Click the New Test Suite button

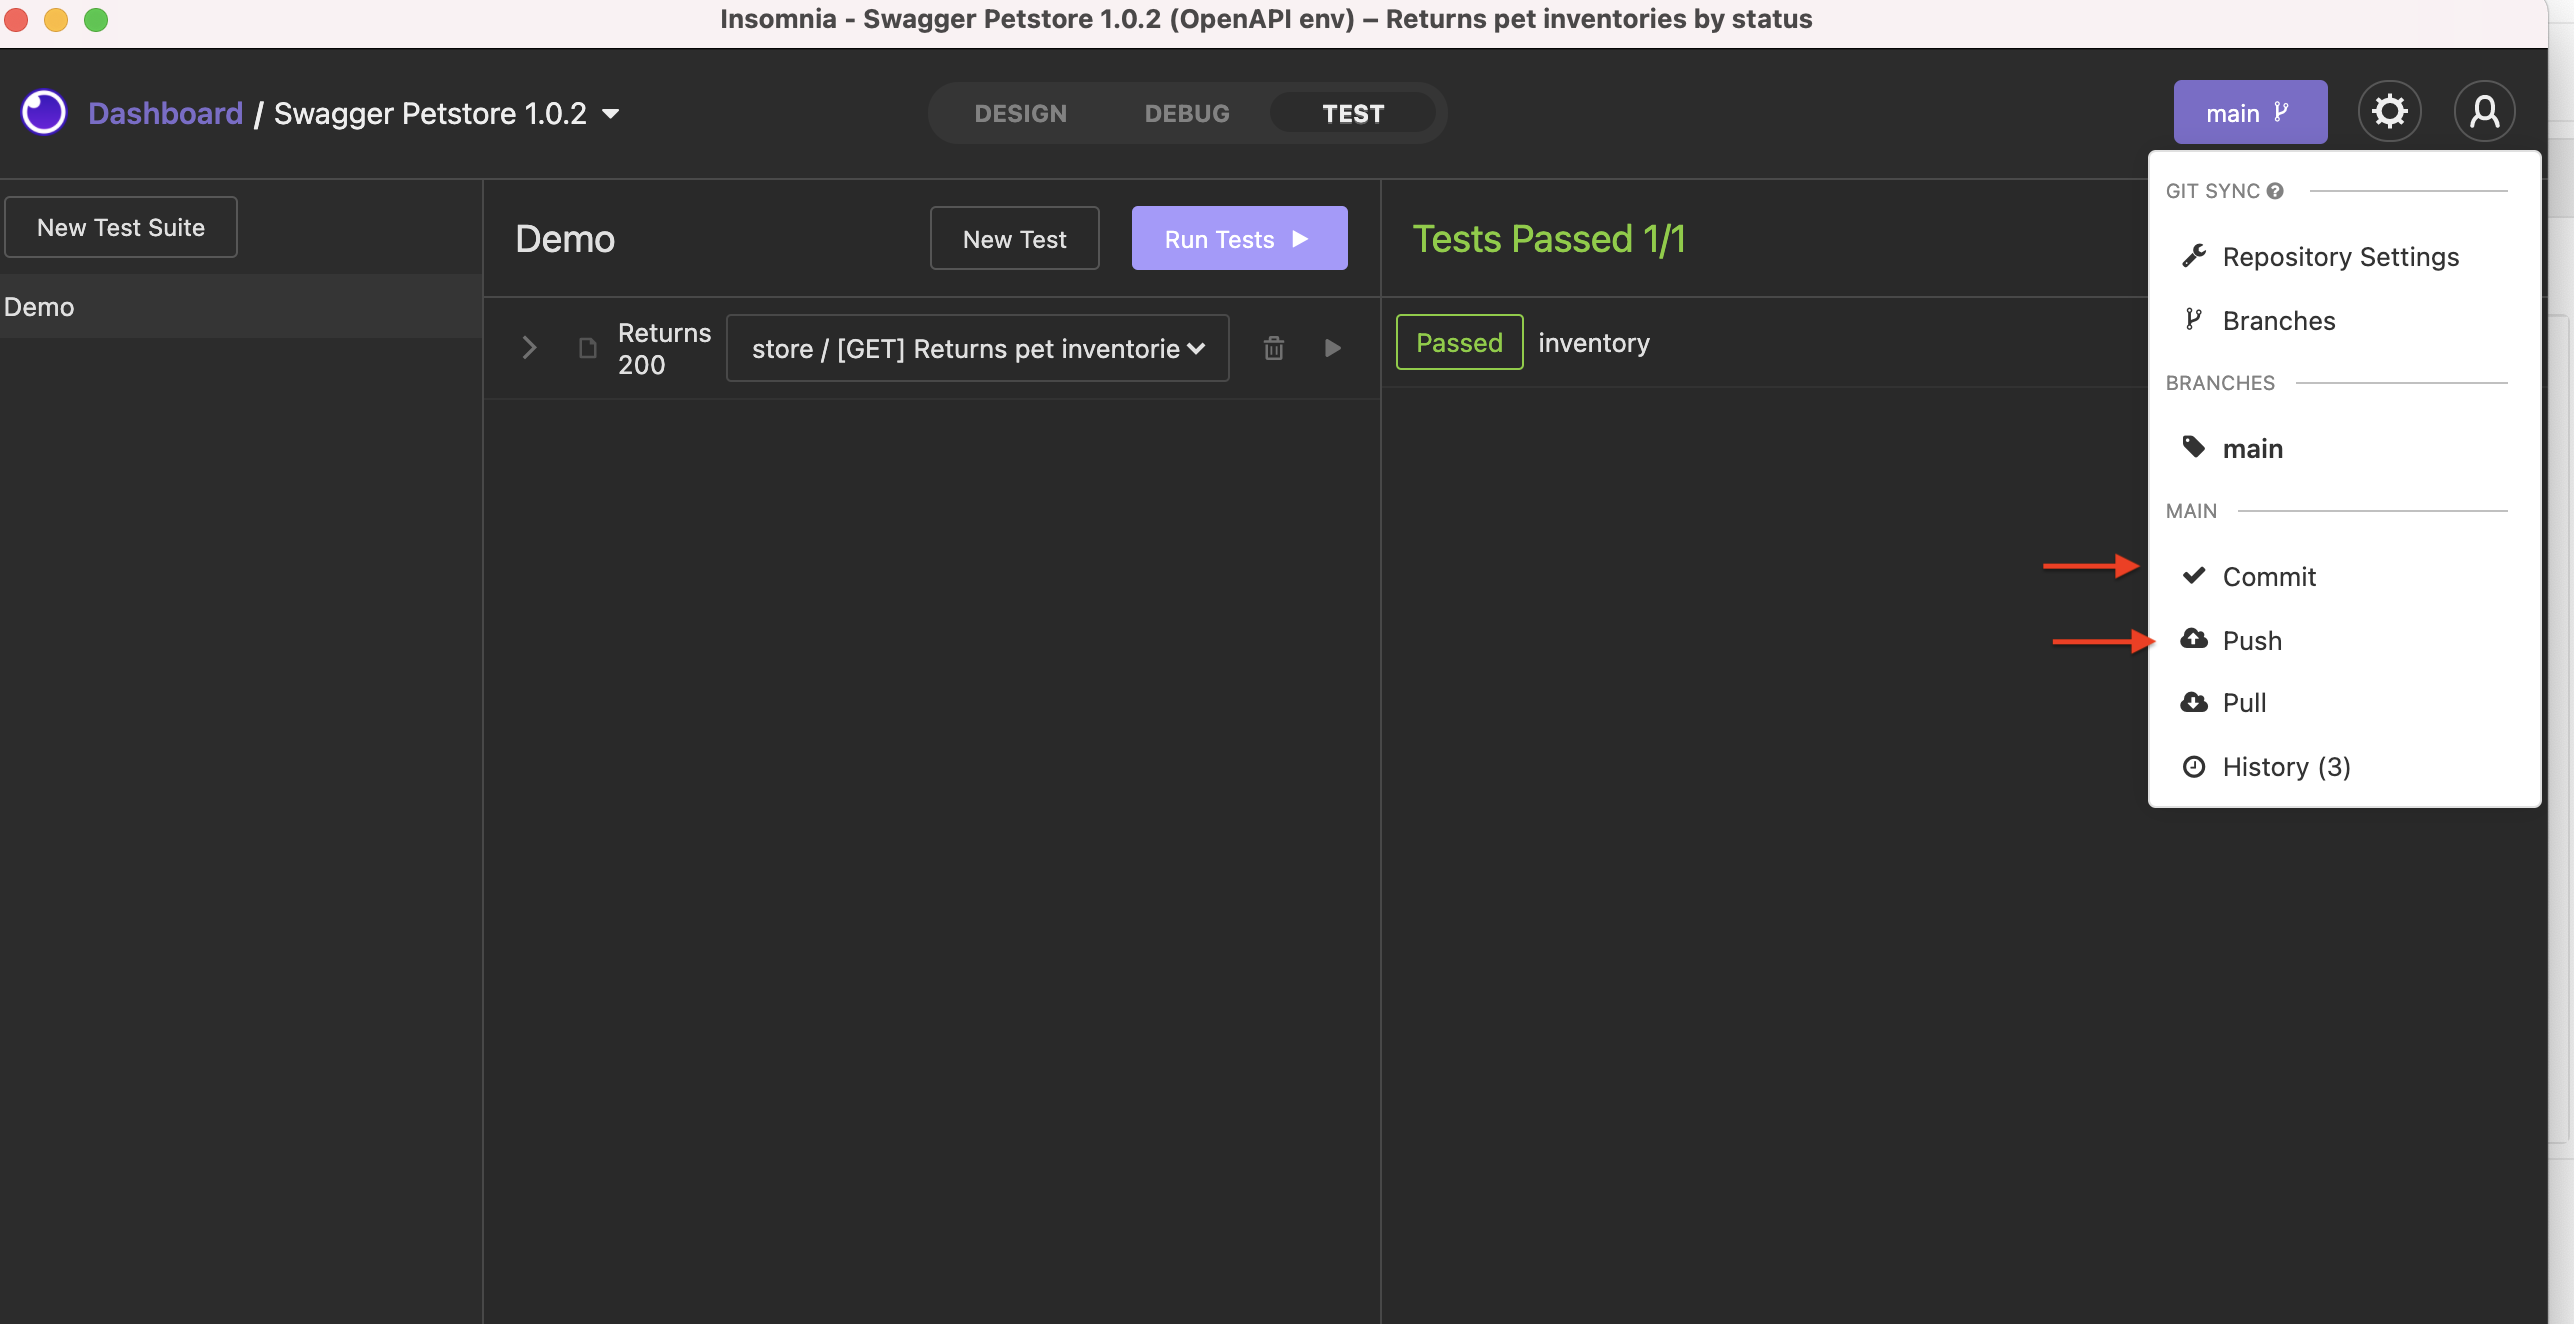tap(120, 226)
